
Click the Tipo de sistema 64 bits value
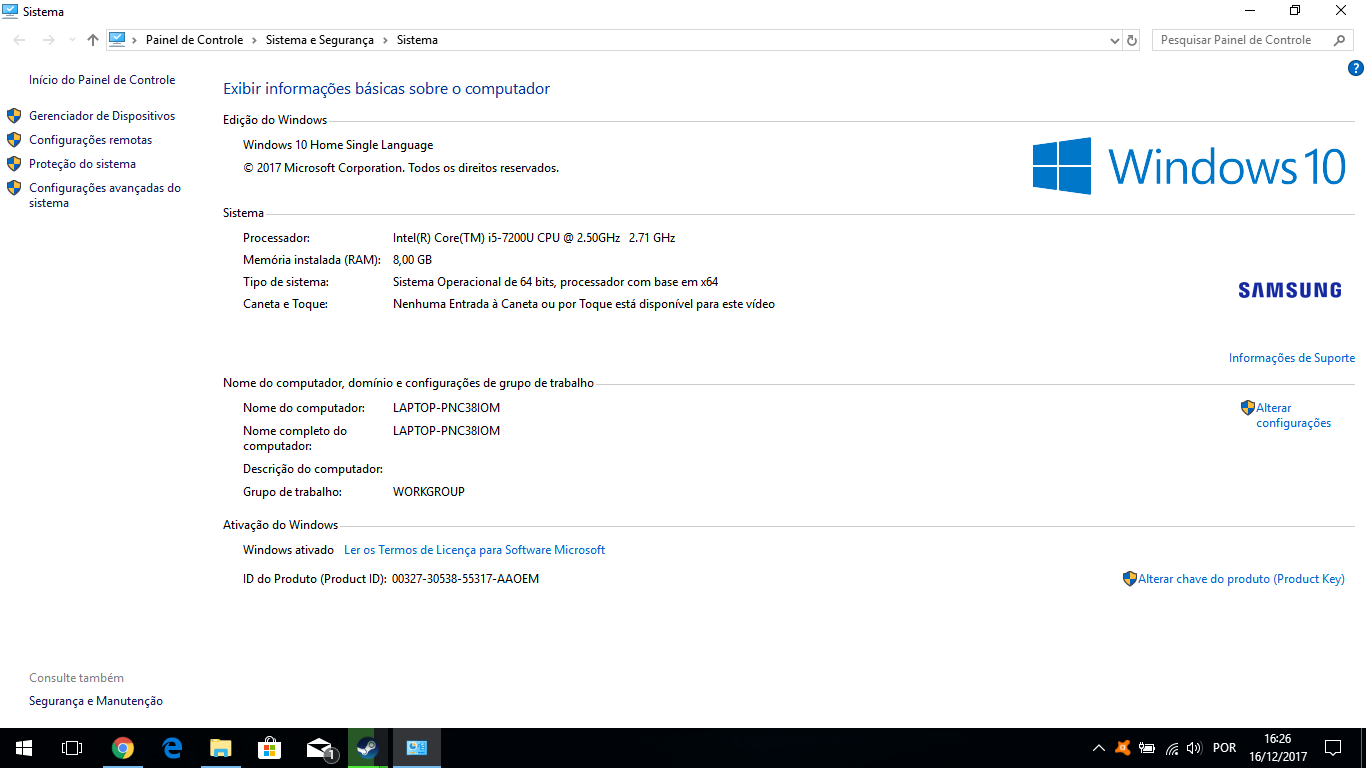pos(555,282)
